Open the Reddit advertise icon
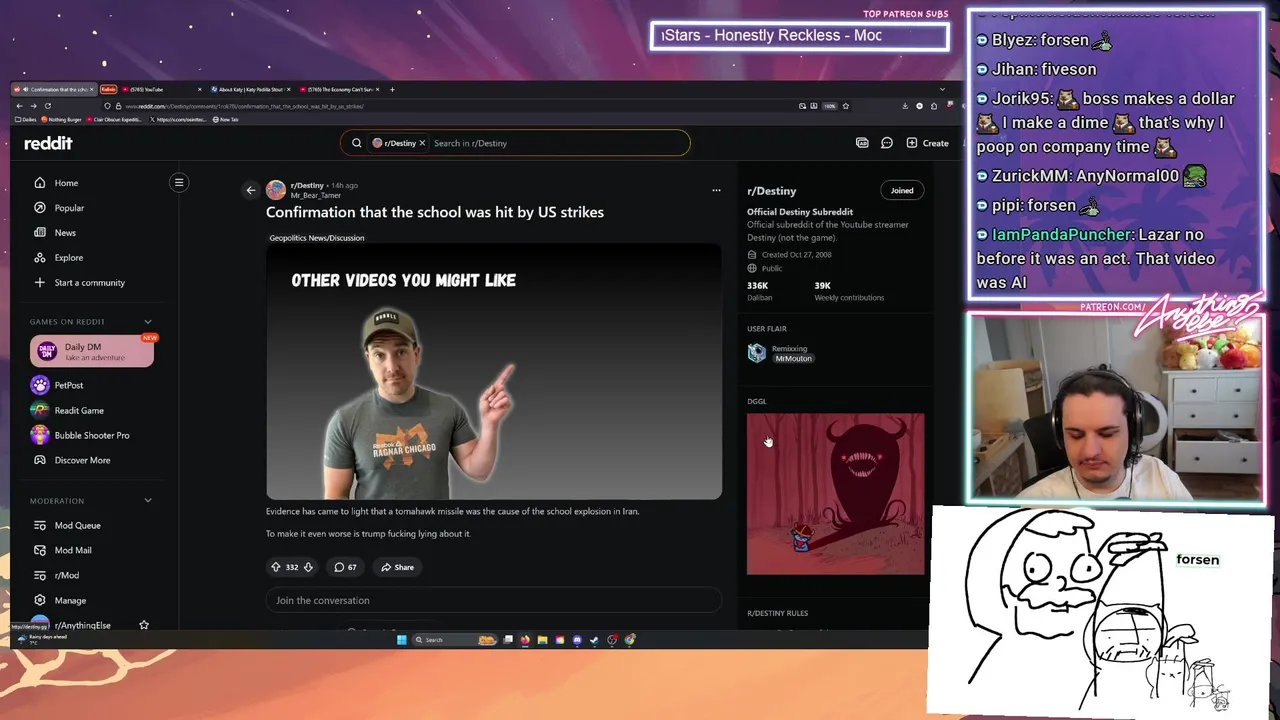Image resolution: width=1280 pixels, height=720 pixels. pos(862,143)
